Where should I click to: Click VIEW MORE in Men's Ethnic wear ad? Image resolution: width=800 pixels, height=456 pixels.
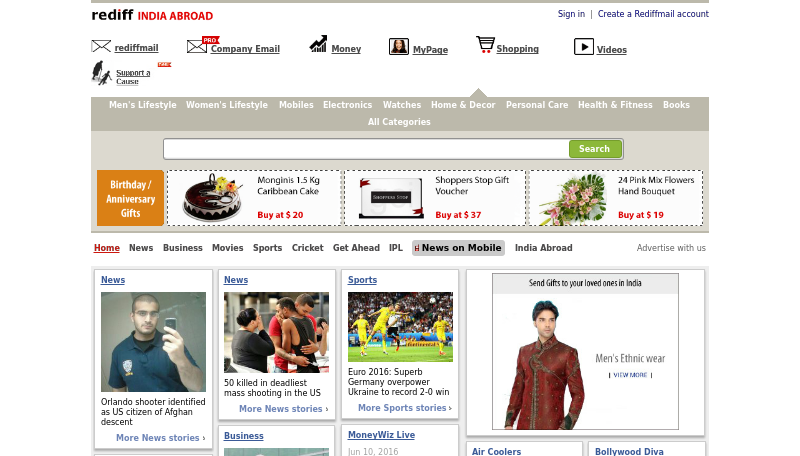[x=630, y=375]
